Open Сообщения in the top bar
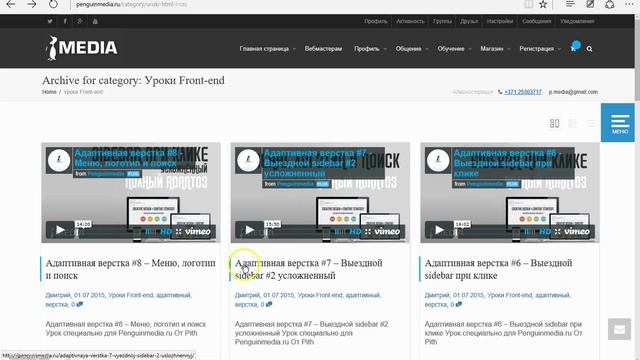 (537, 21)
